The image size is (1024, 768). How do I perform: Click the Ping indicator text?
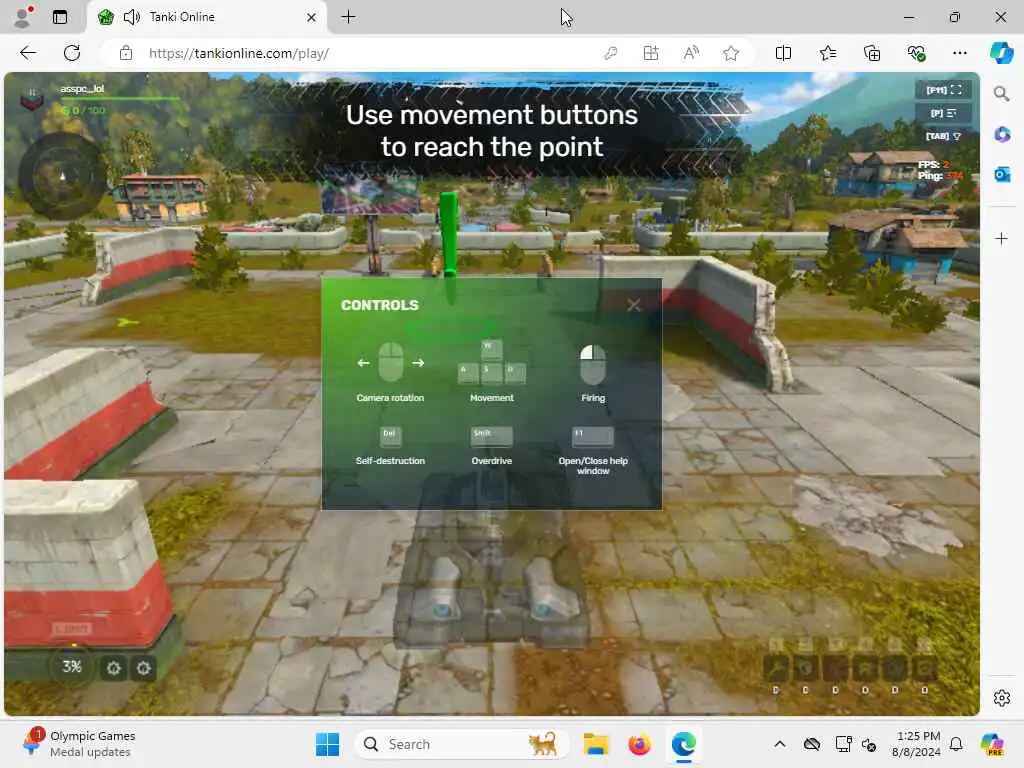(x=940, y=176)
